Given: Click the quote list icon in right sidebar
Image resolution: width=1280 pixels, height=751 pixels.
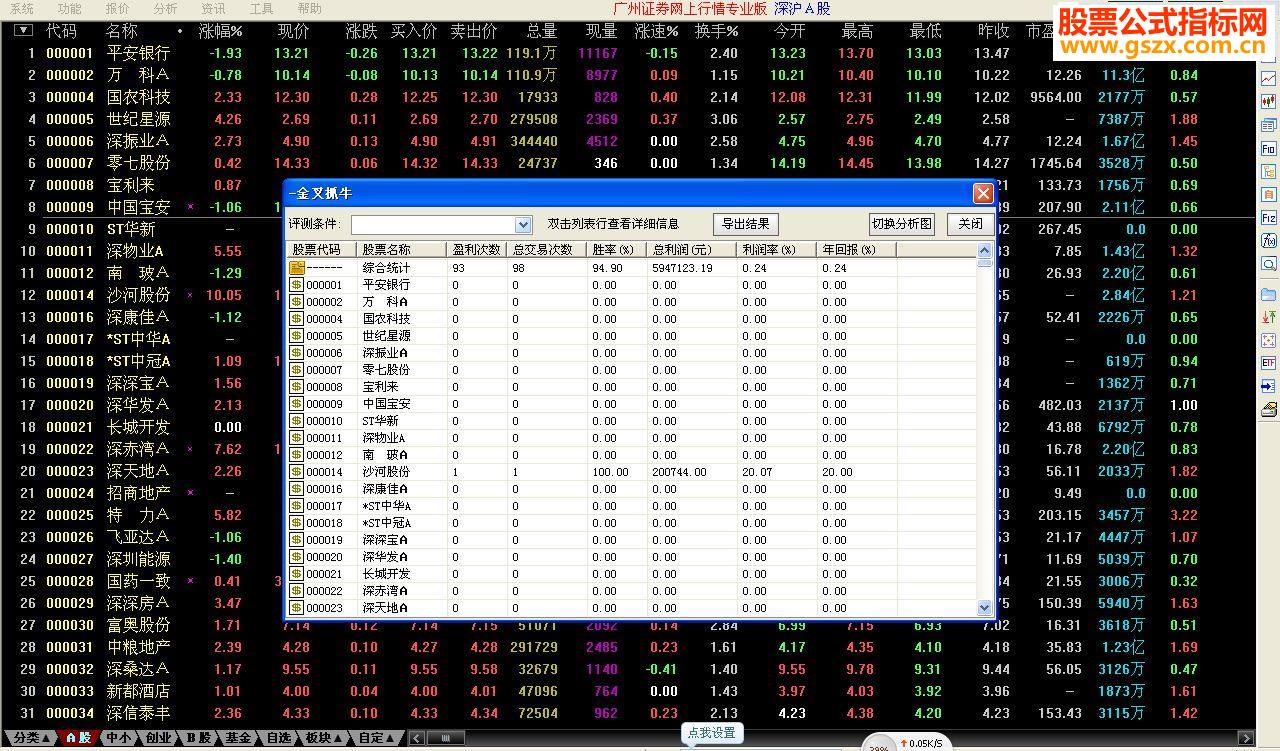Looking at the screenshot, I should click(1268, 125).
